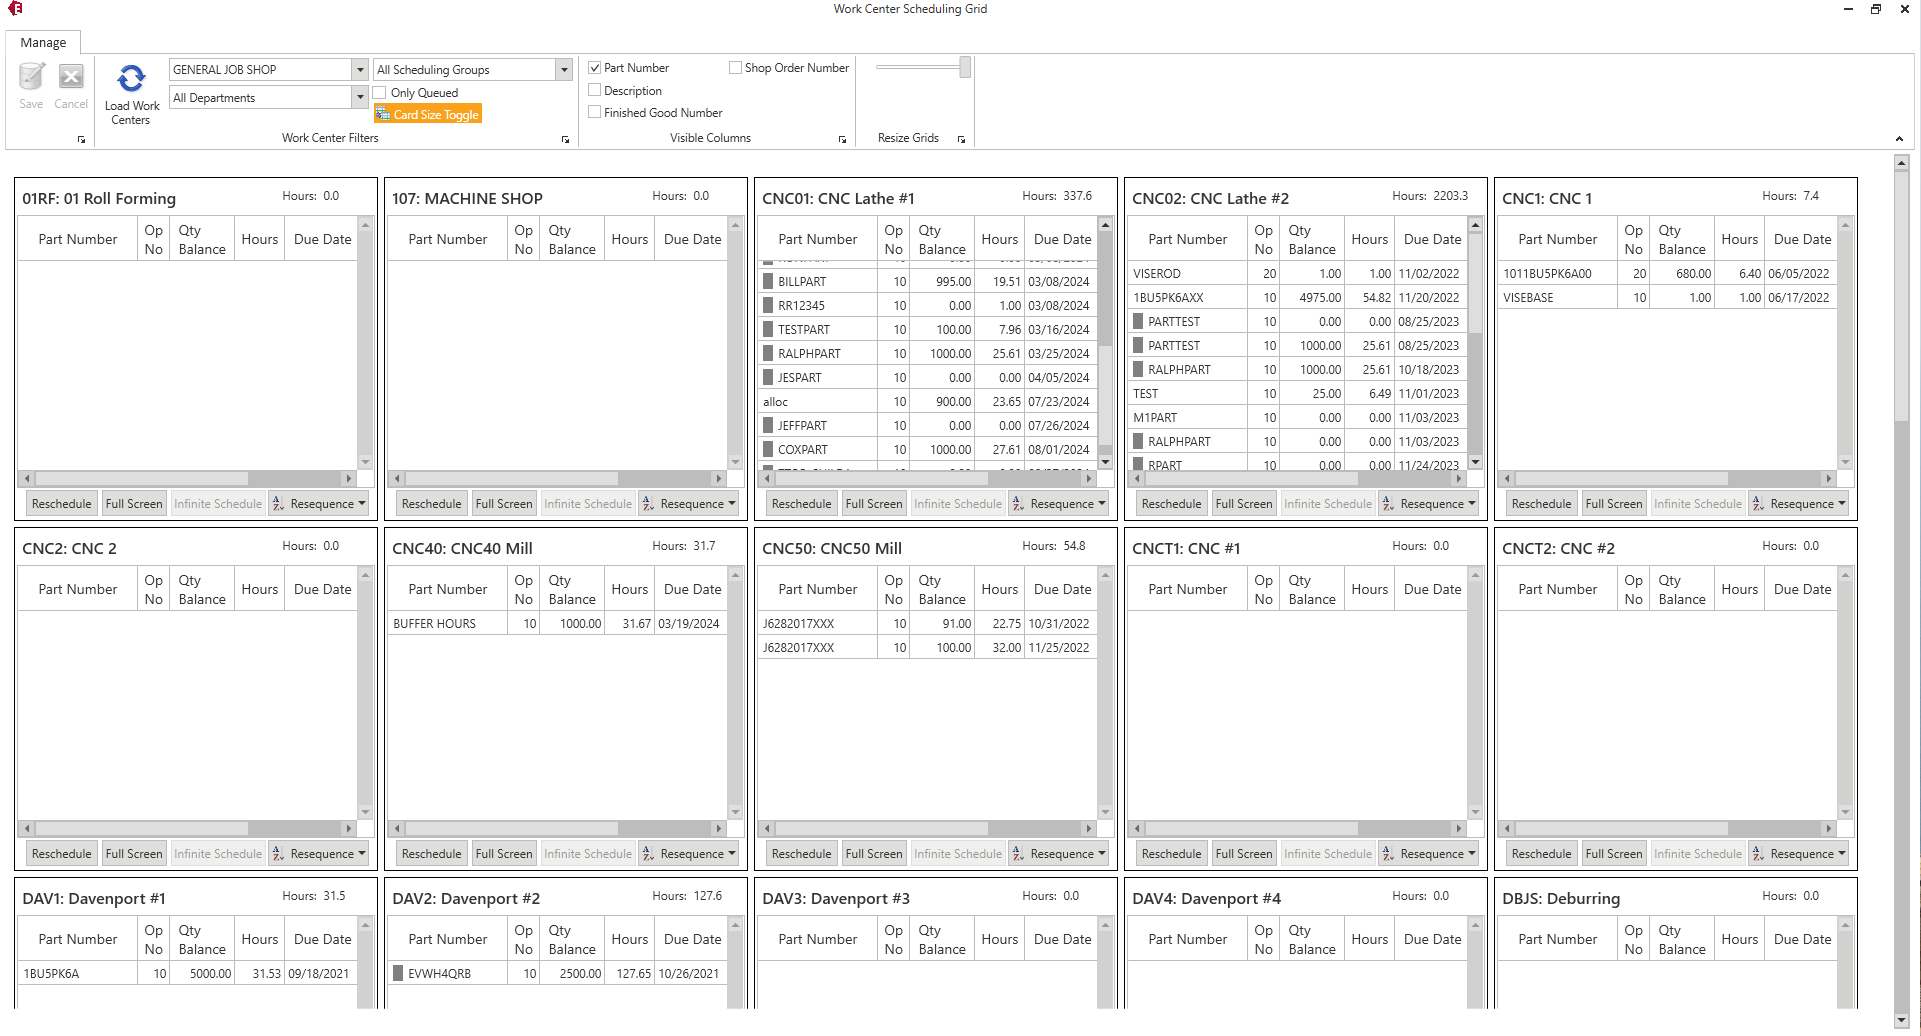Click the Cancel icon in the ribbon
The width and height of the screenshot is (1921, 1036).
[x=70, y=77]
